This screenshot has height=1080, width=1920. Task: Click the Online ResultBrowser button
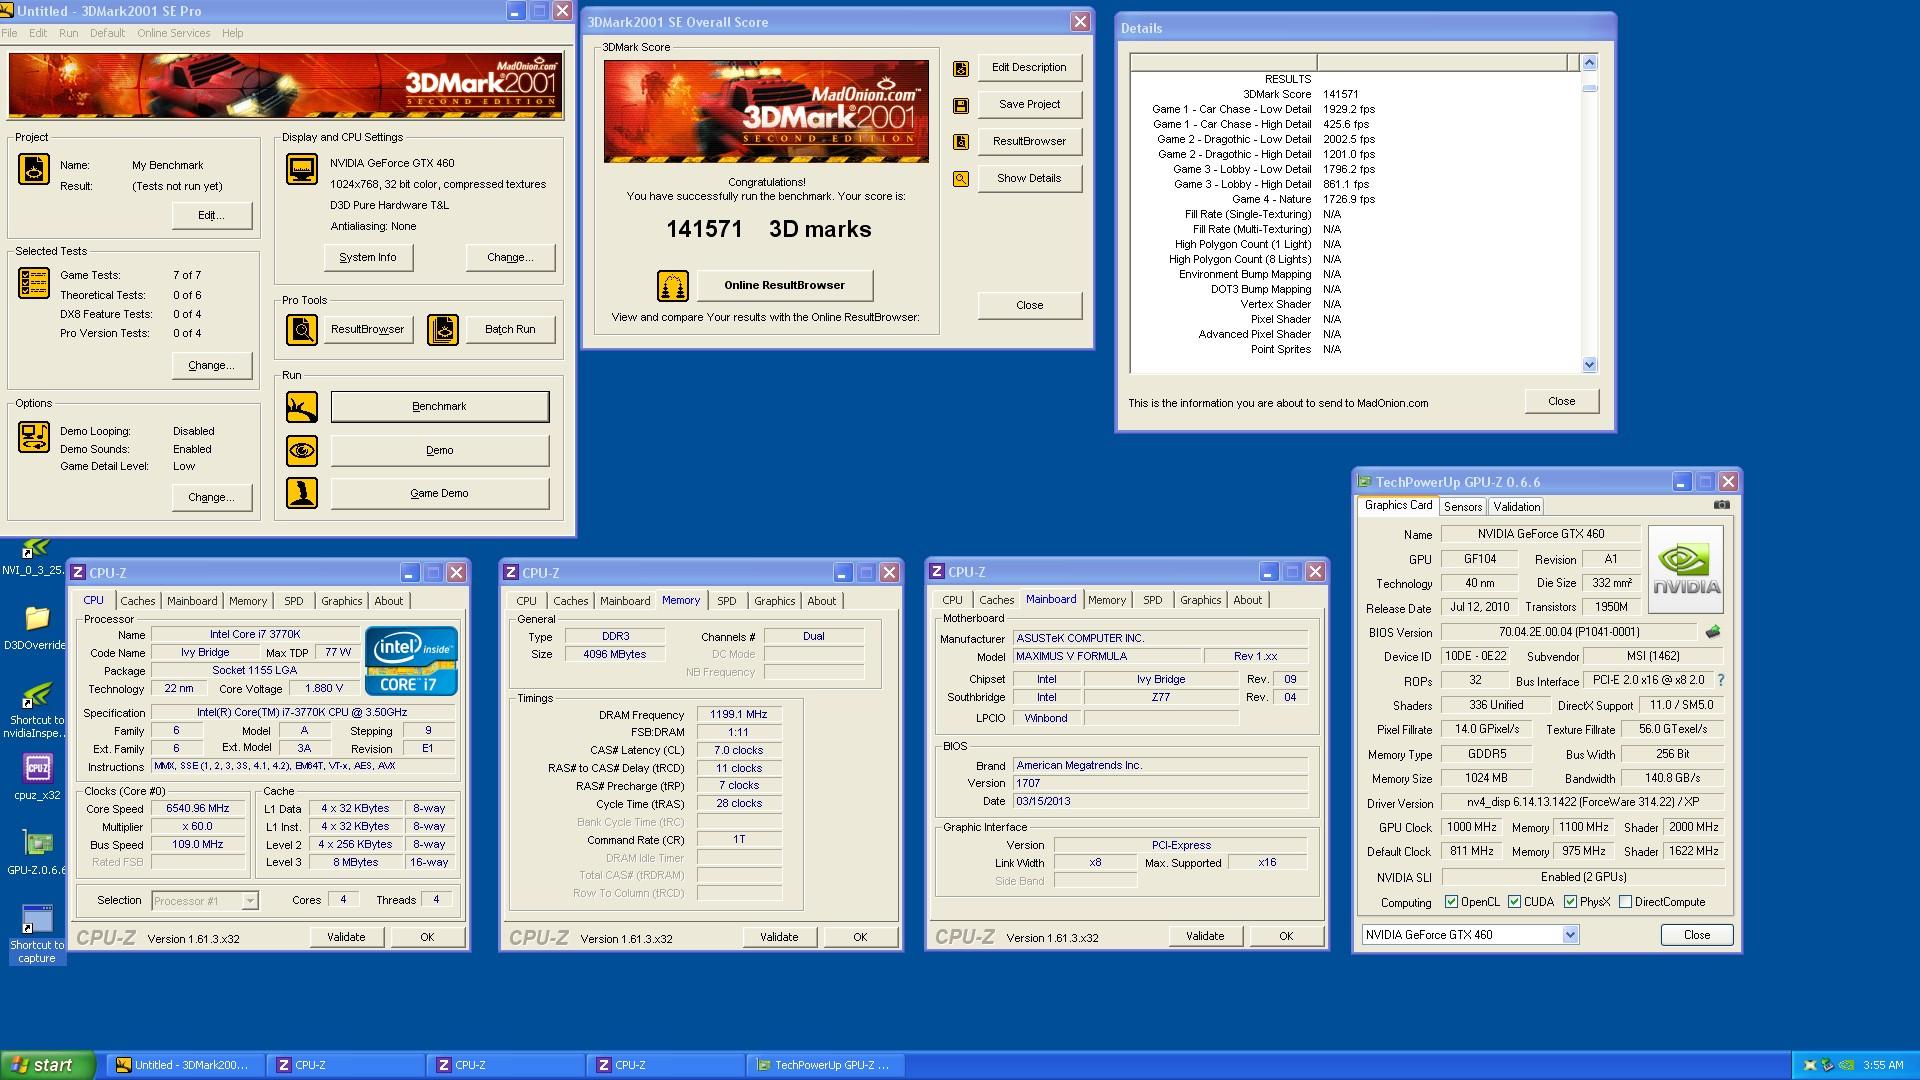click(x=785, y=286)
